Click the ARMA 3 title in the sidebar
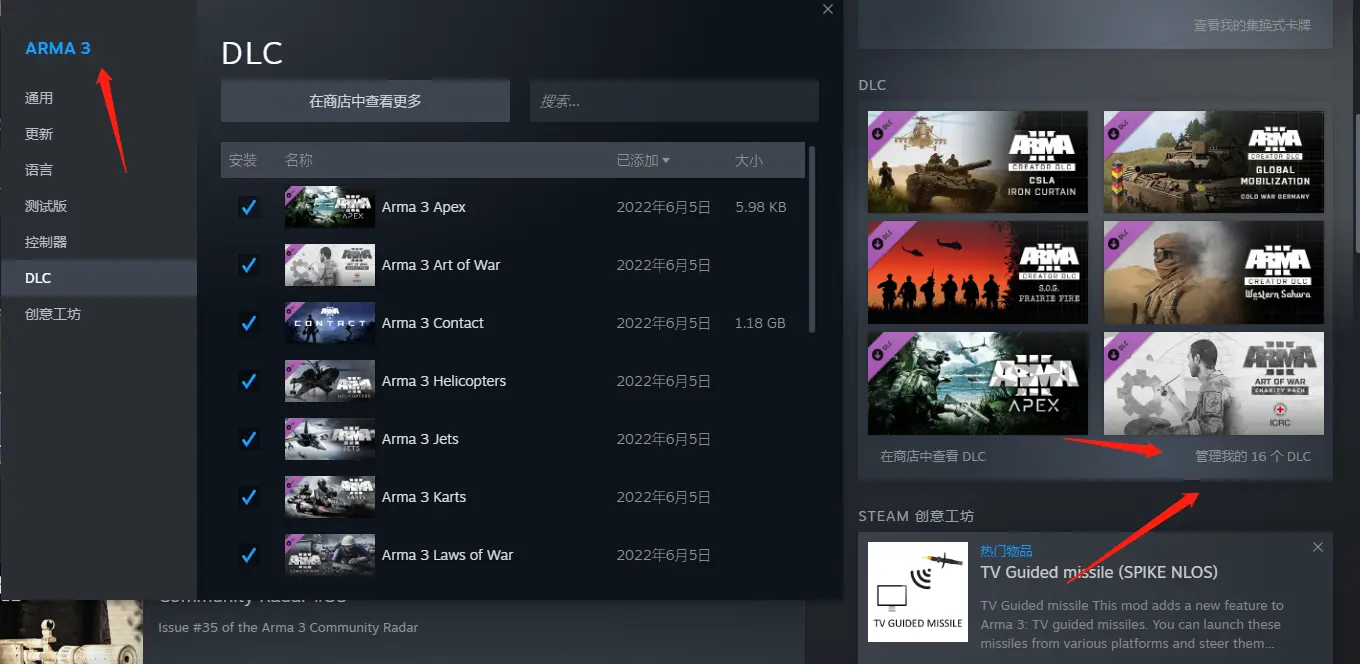 pos(58,48)
